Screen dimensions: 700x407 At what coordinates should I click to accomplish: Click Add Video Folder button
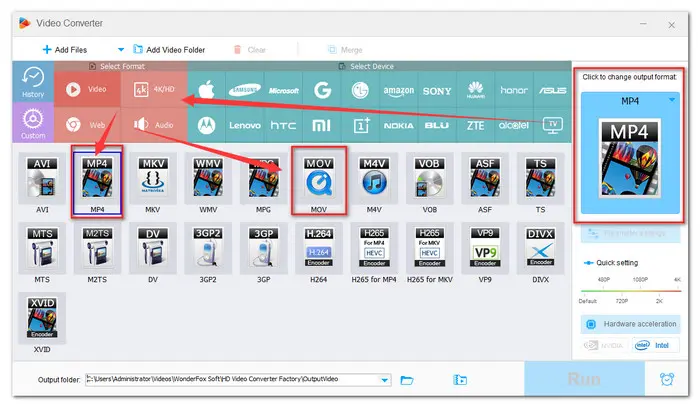pyautogui.click(x=169, y=50)
